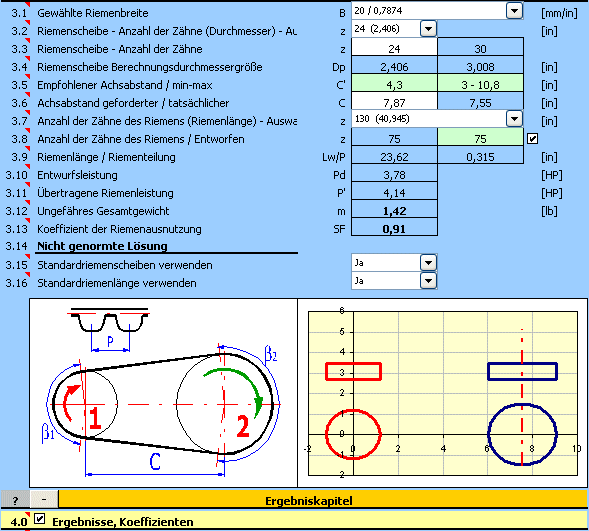589x531 pixels.
Task: Select the Achsabstand input 7,87
Action: click(x=394, y=103)
